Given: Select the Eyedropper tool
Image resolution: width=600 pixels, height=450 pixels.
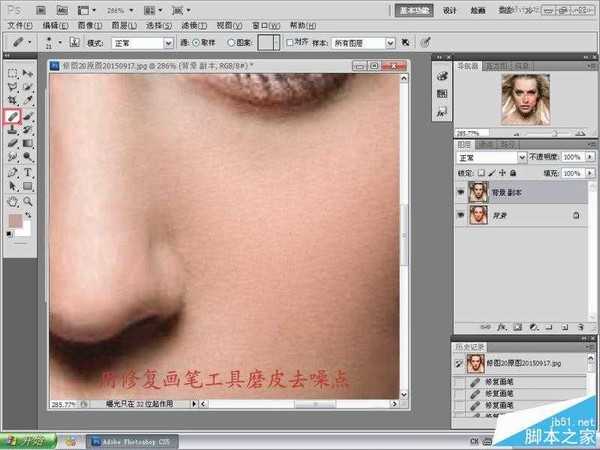Looking at the screenshot, I should pos(28,101).
